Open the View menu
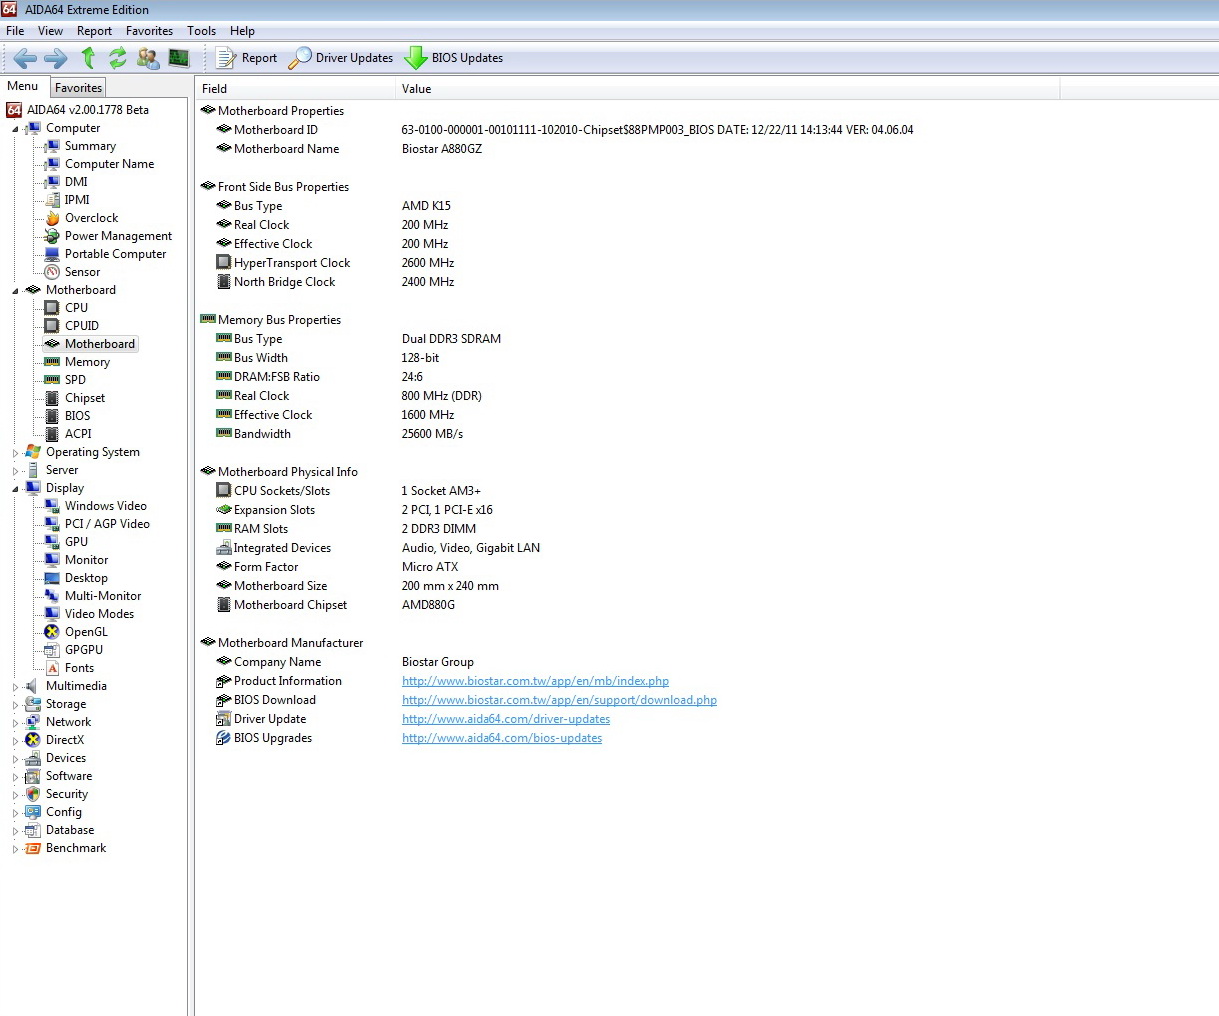 [50, 31]
